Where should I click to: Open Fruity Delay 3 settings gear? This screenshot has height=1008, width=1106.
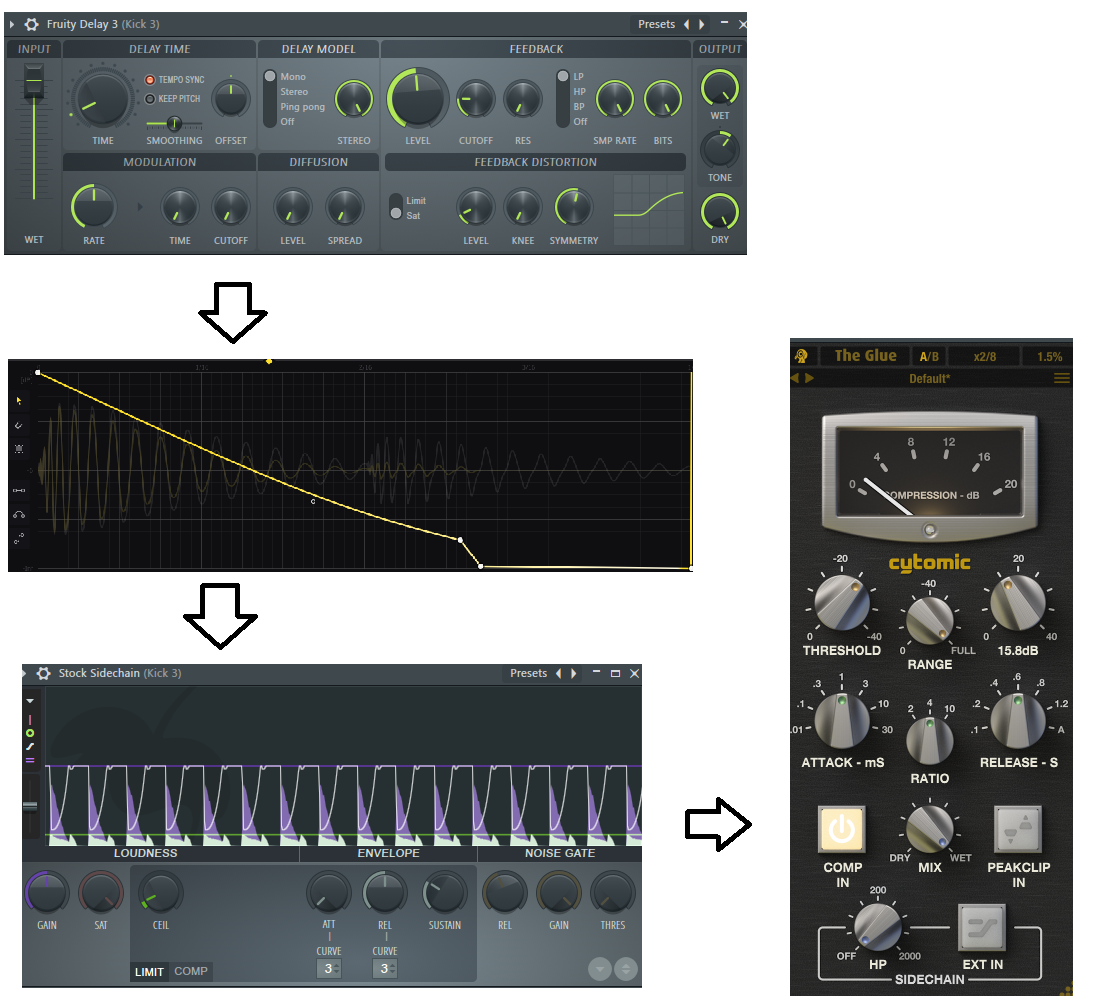(31, 24)
